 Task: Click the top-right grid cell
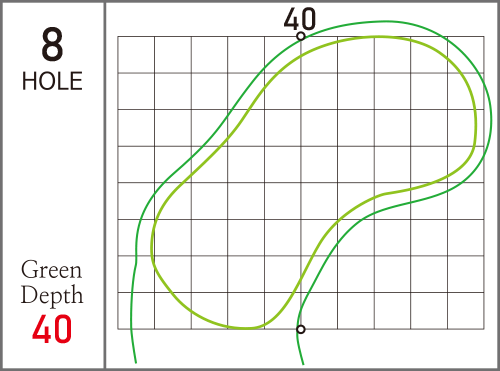click(x=465, y=55)
